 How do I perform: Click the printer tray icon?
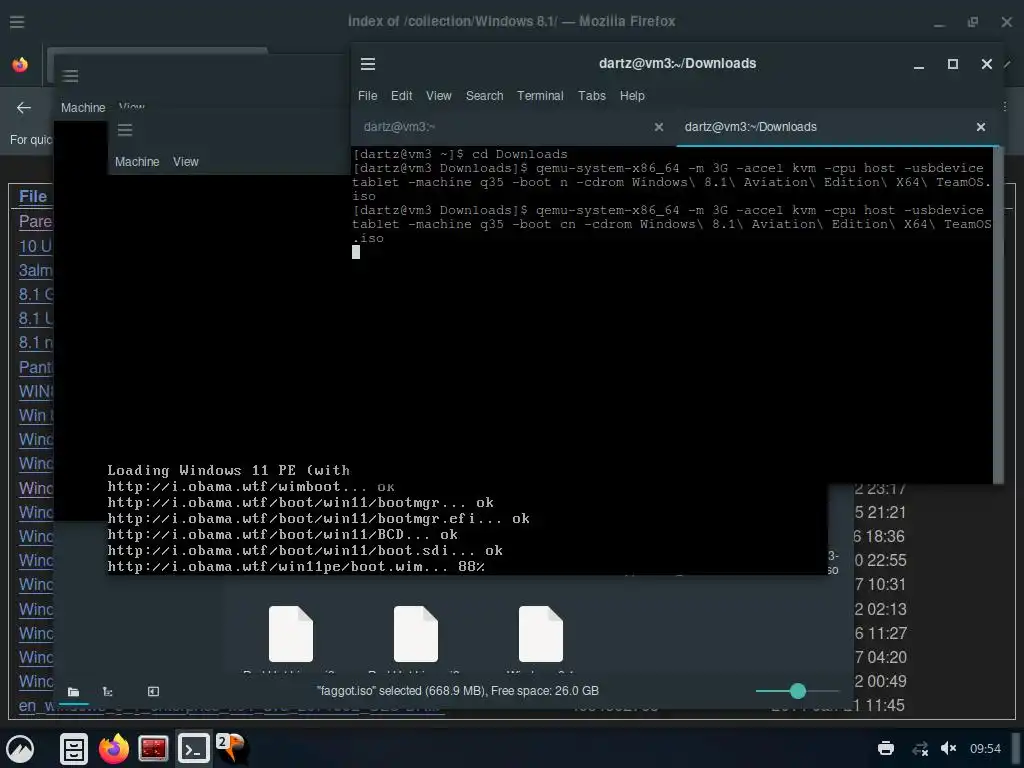pyautogui.click(x=886, y=748)
